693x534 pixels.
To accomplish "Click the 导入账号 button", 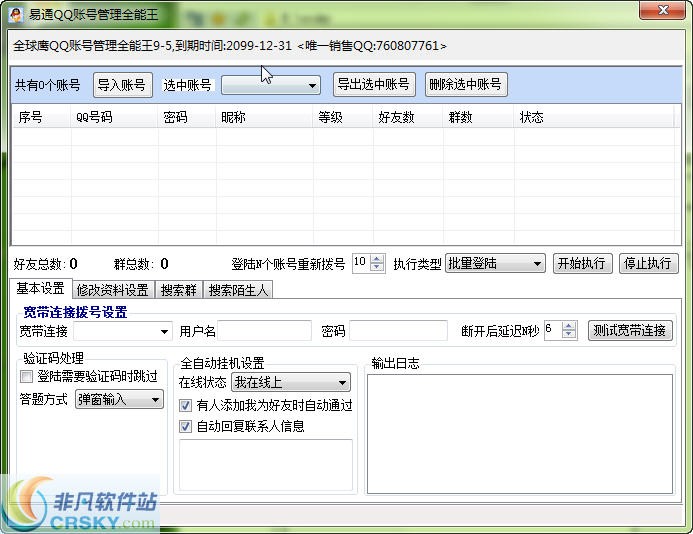I will pos(122,84).
